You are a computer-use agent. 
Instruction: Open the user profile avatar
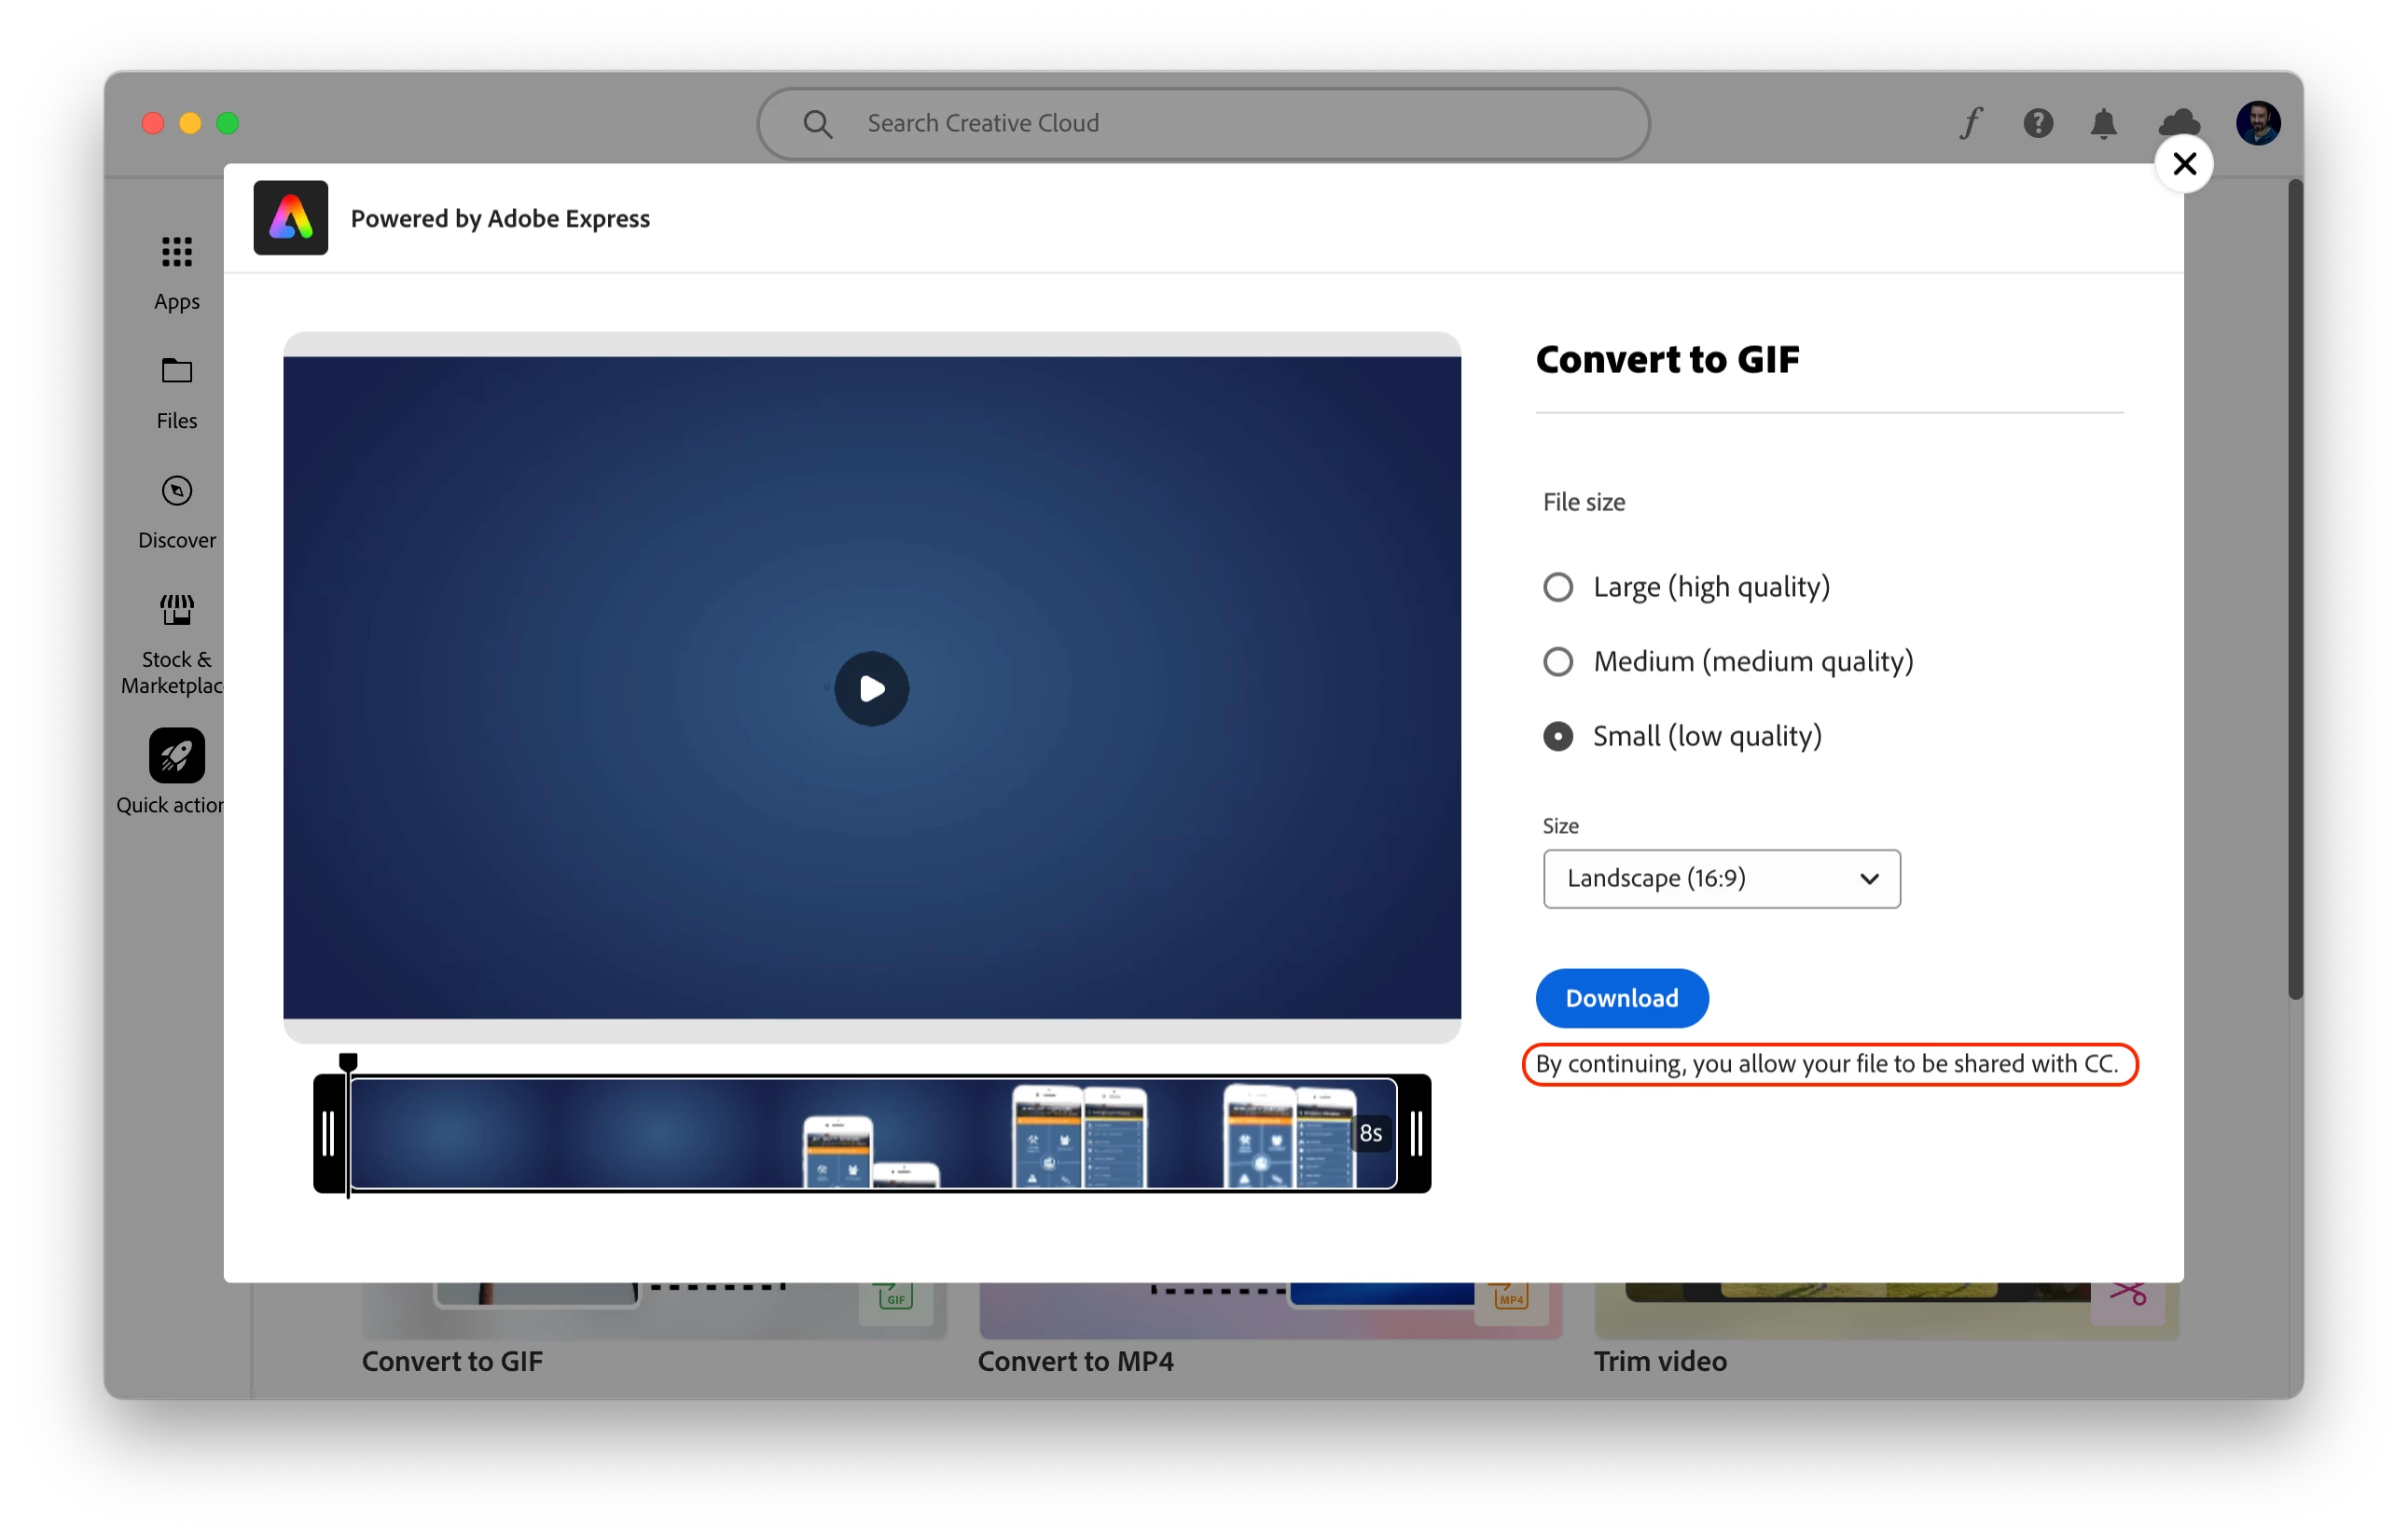pyautogui.click(x=2257, y=123)
